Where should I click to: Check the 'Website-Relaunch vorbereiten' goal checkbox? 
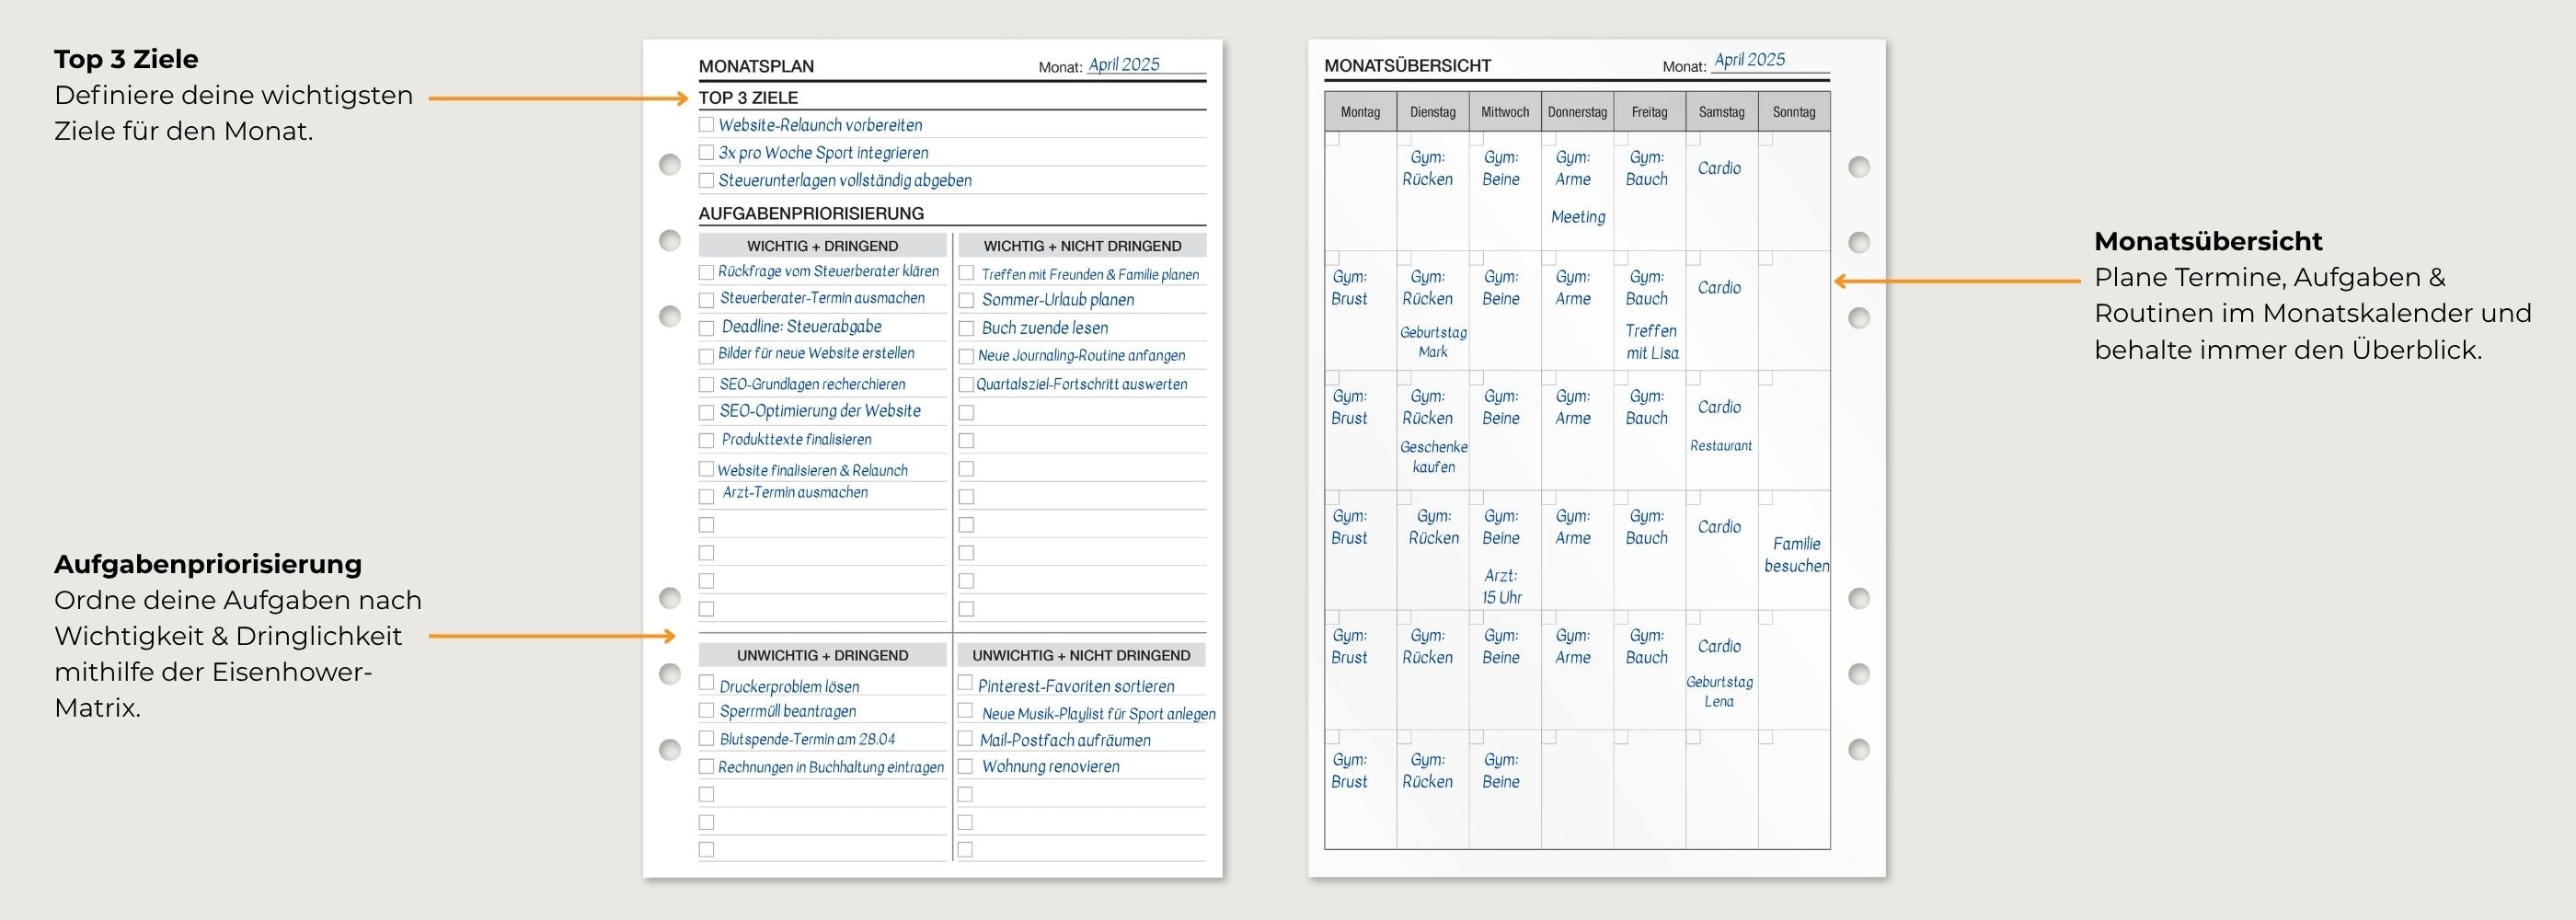(706, 125)
